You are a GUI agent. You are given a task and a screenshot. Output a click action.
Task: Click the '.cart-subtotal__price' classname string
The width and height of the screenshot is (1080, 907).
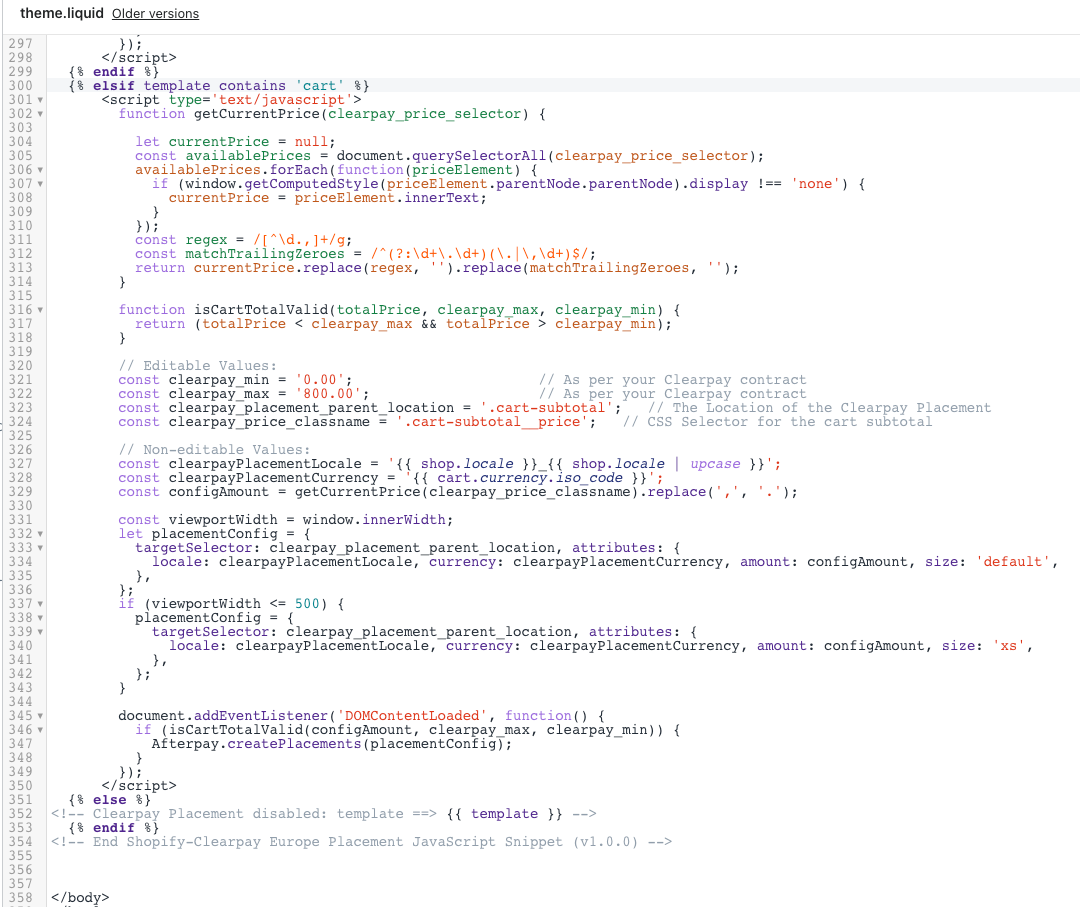(492, 421)
